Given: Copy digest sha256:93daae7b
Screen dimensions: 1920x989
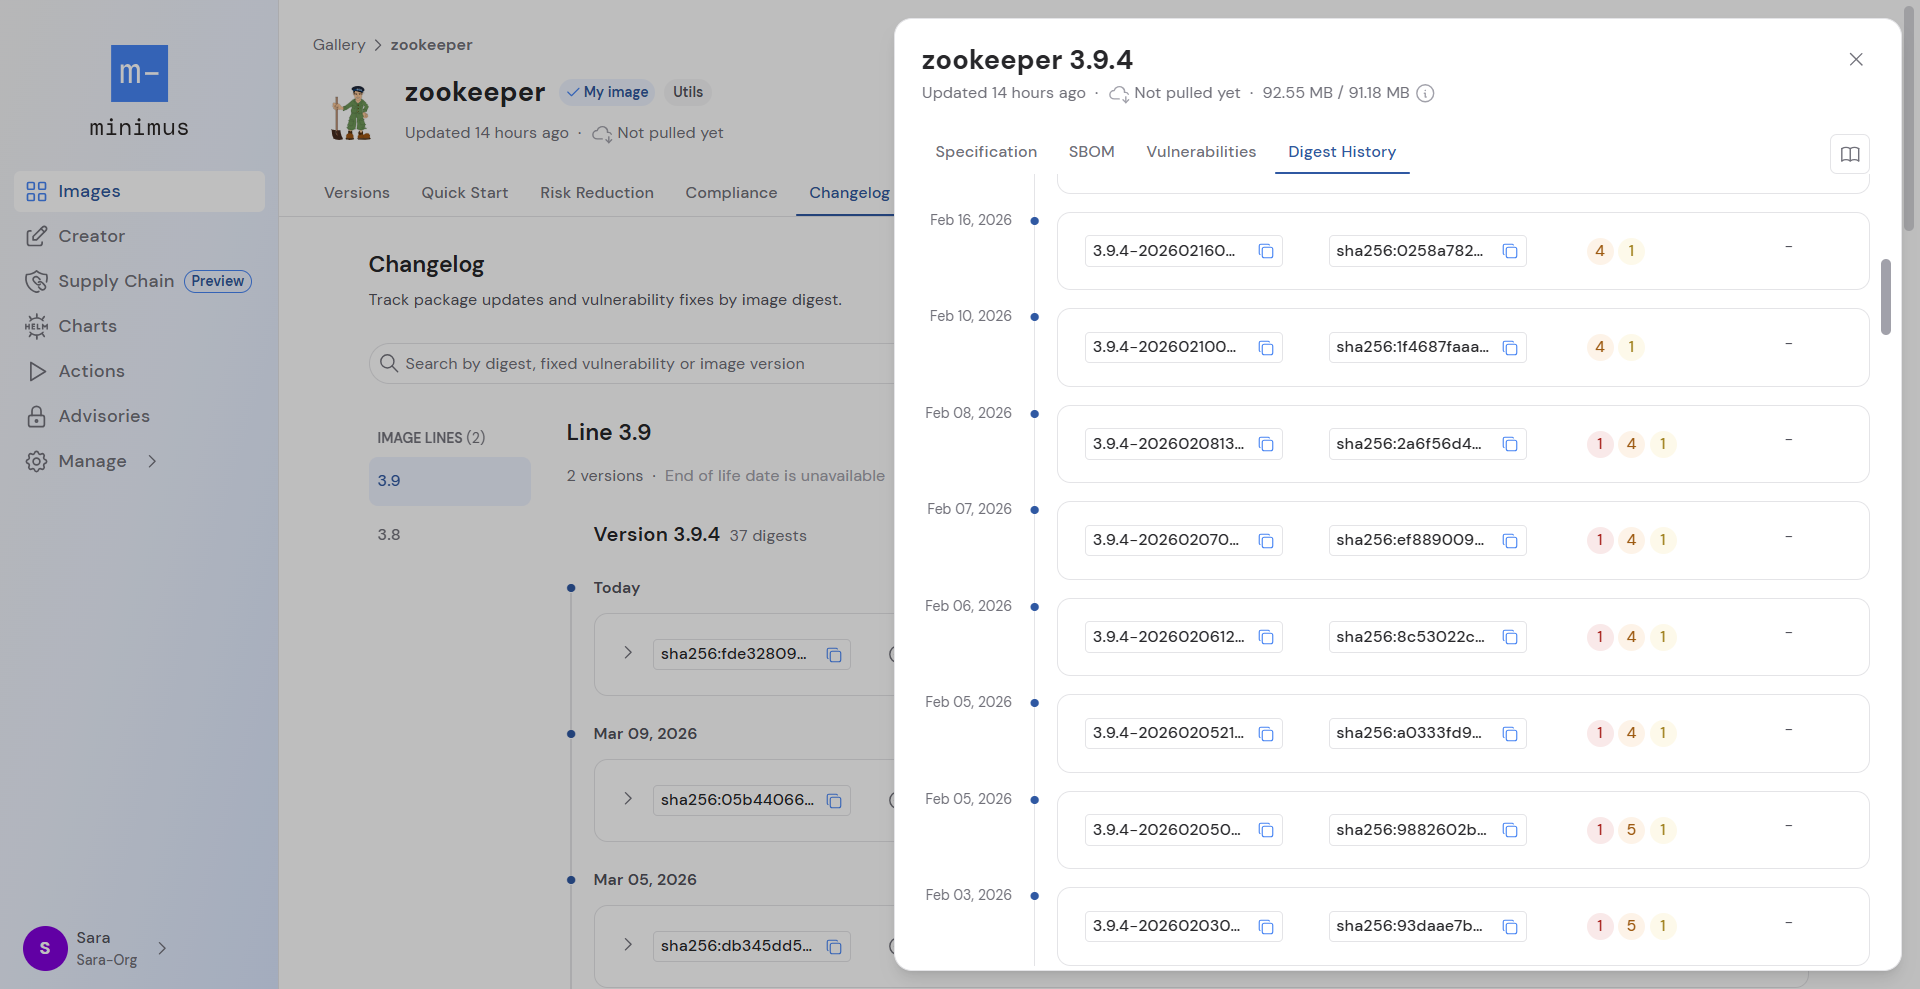Looking at the screenshot, I should 1510,927.
